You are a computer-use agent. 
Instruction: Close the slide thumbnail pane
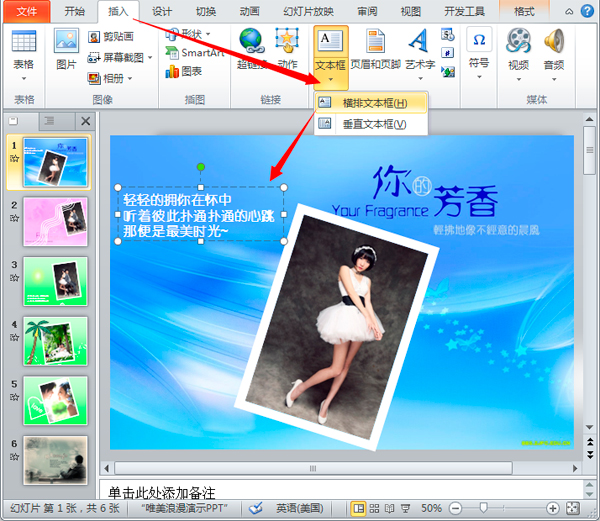(86, 121)
